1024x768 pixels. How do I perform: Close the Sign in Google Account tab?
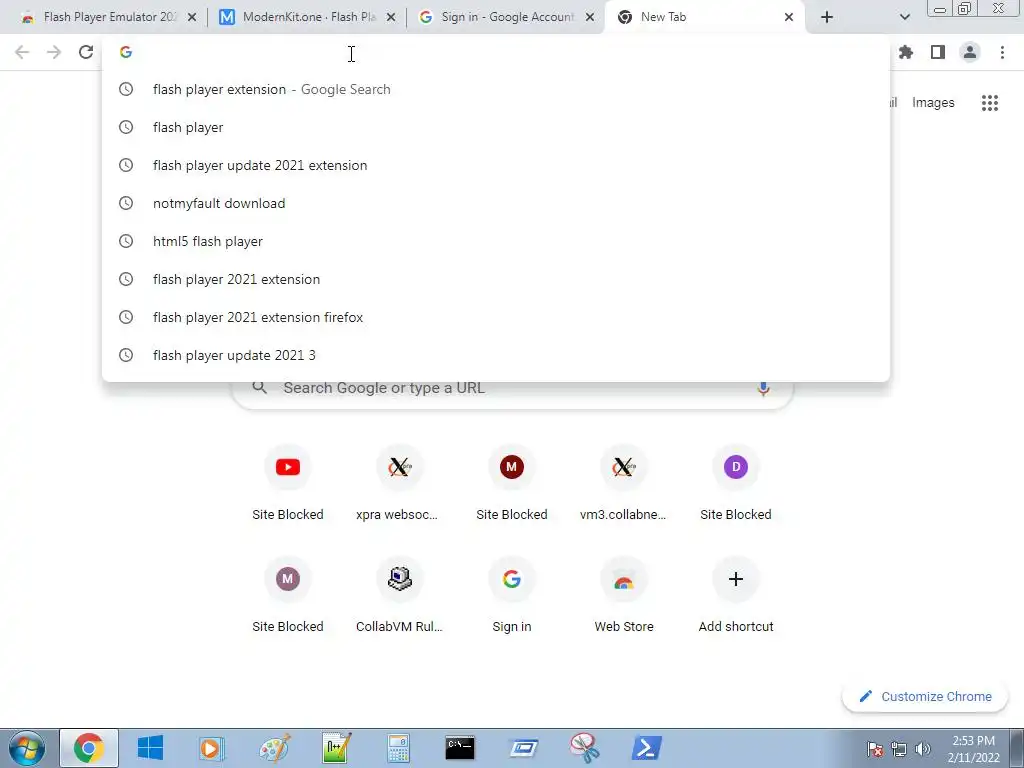coord(590,17)
